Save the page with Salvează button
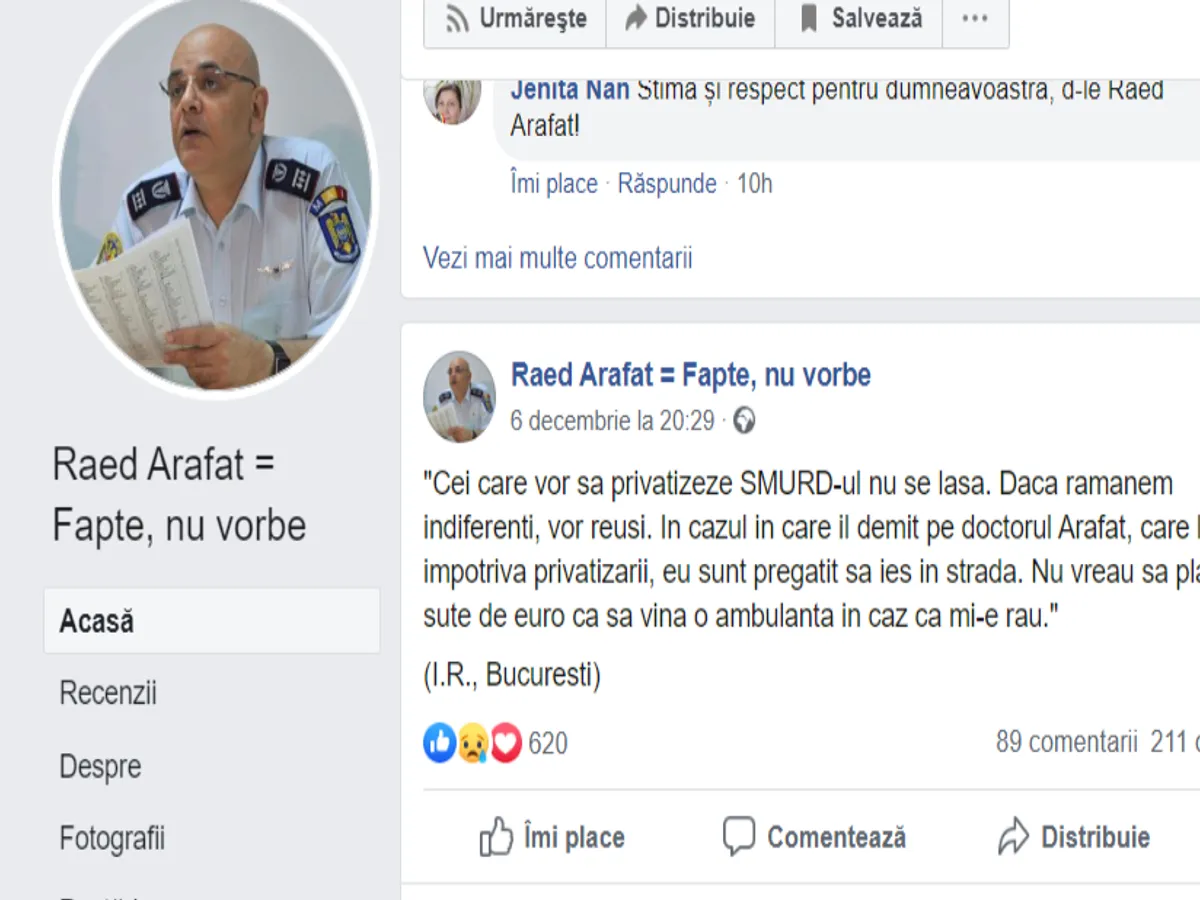 [x=859, y=18]
